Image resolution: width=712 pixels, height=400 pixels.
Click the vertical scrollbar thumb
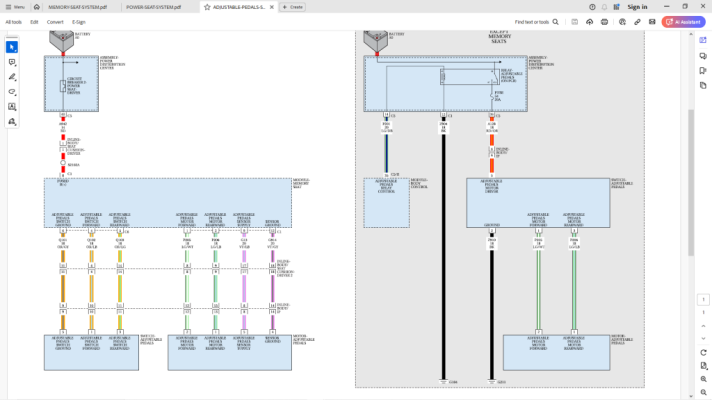[x=690, y=183]
